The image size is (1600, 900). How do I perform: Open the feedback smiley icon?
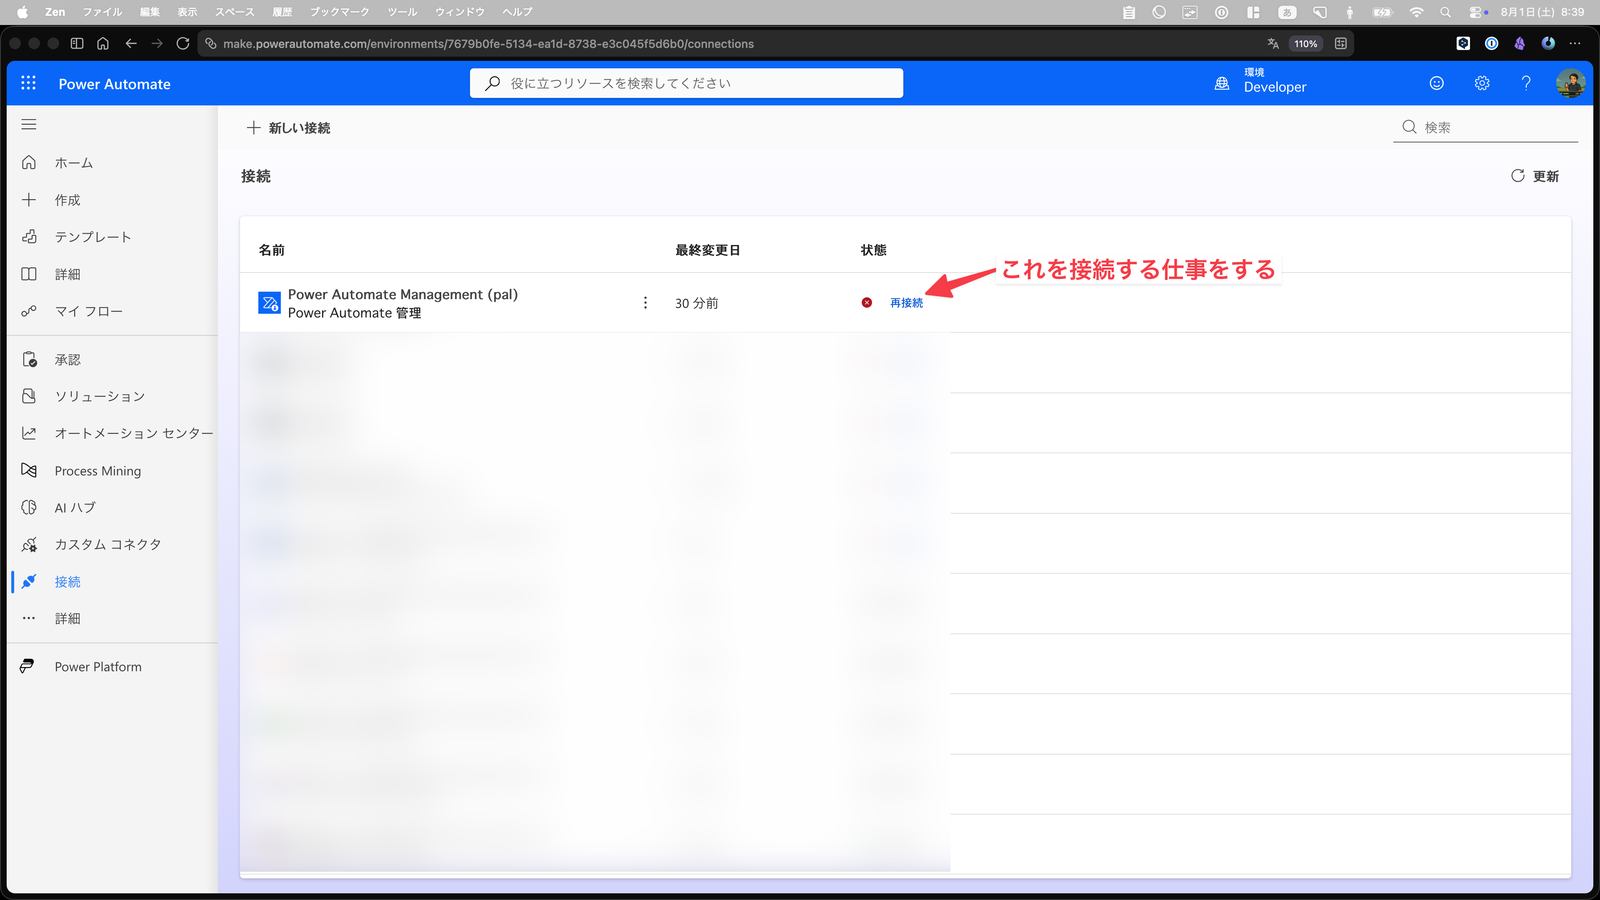click(1437, 83)
